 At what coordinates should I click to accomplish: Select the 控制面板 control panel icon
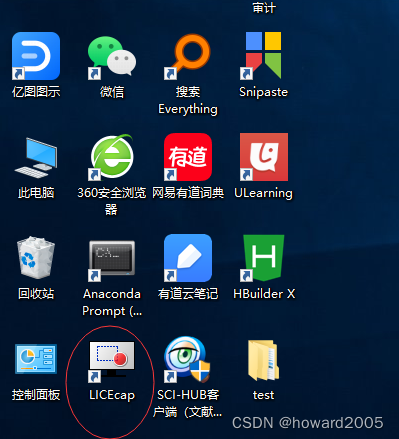coord(36,359)
